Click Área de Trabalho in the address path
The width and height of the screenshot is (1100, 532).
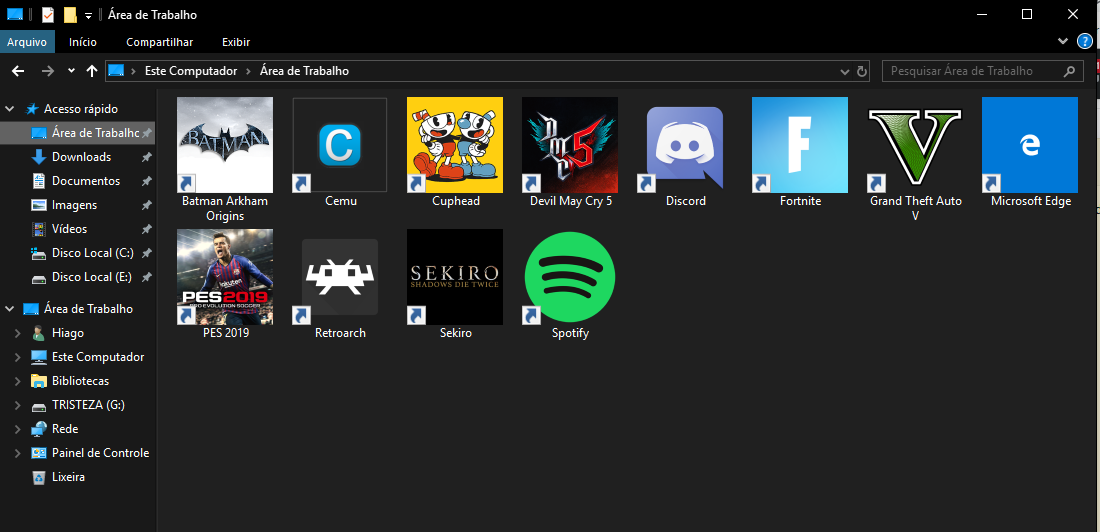click(304, 71)
